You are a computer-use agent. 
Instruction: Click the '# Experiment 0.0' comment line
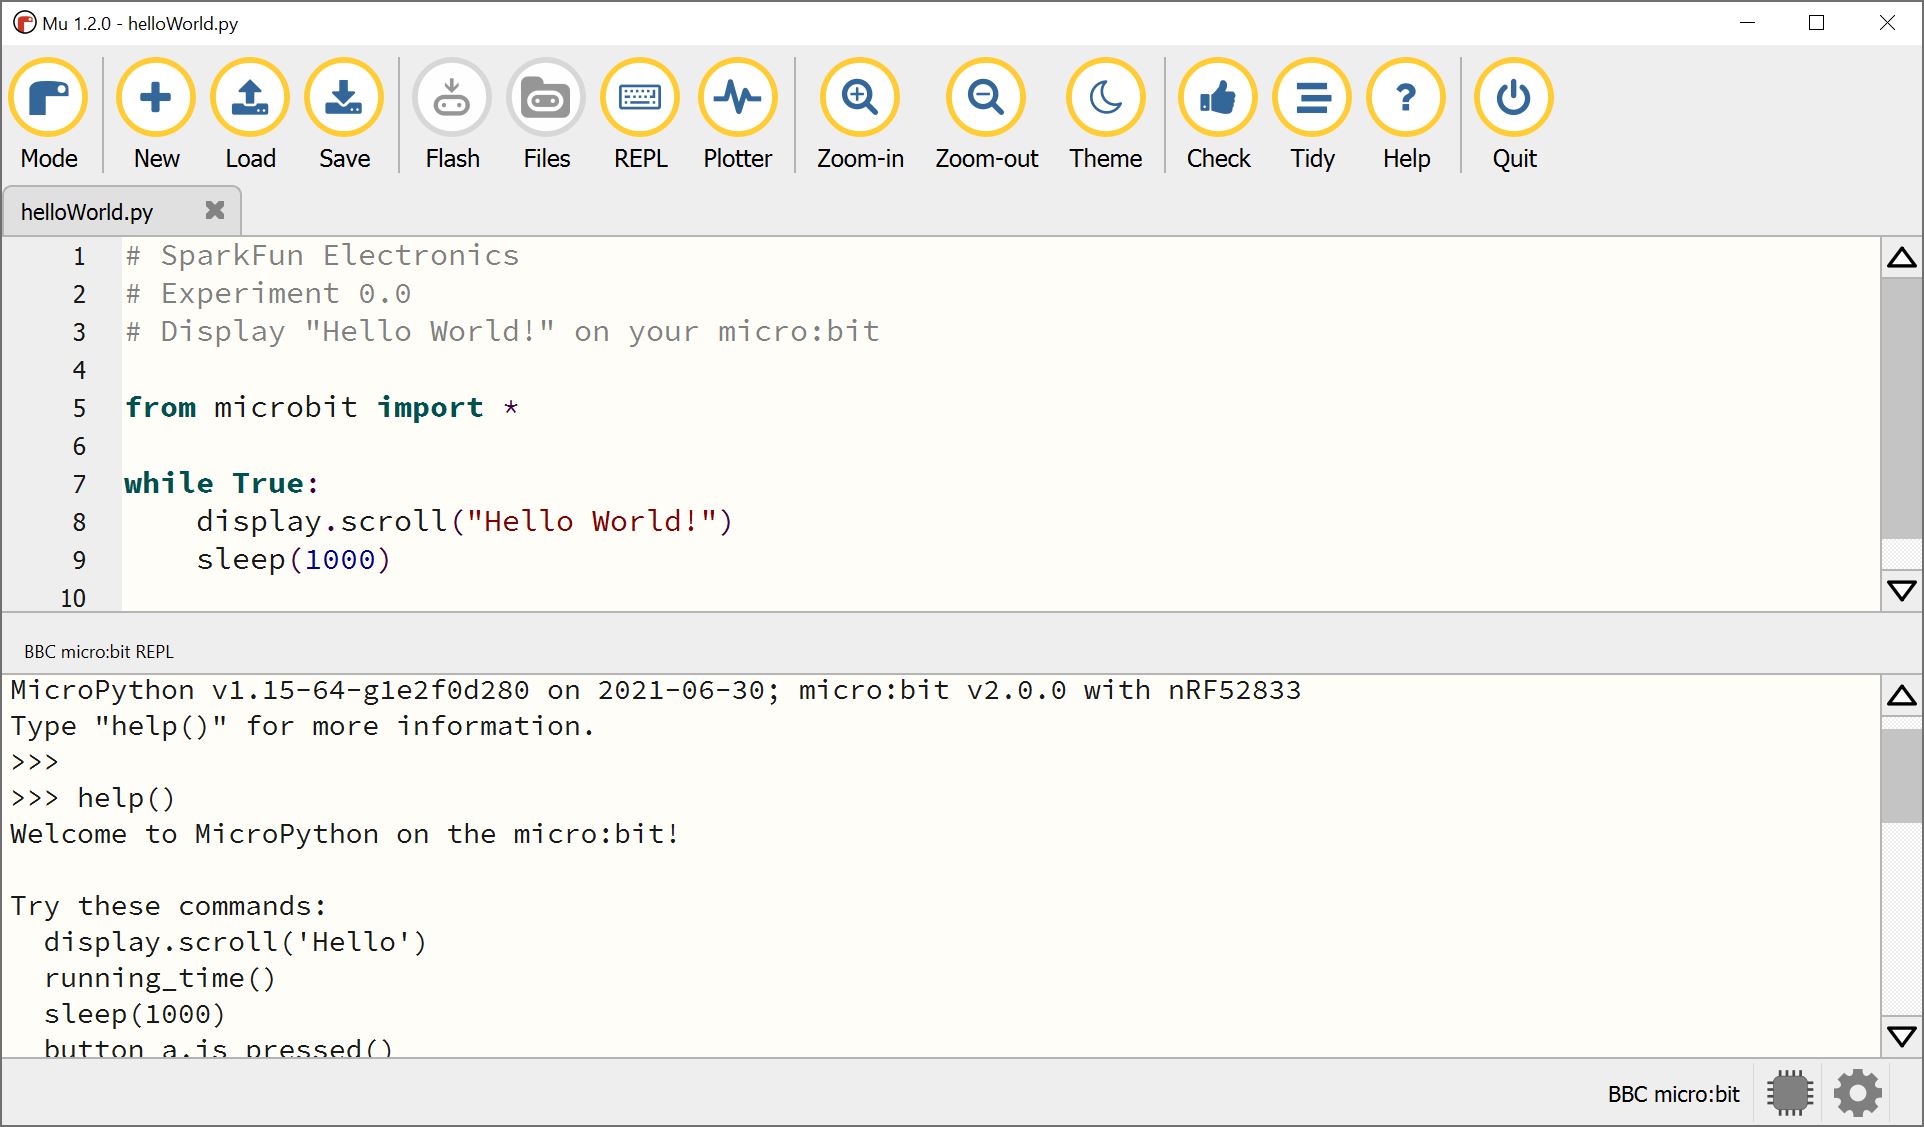pyautogui.click(x=268, y=294)
